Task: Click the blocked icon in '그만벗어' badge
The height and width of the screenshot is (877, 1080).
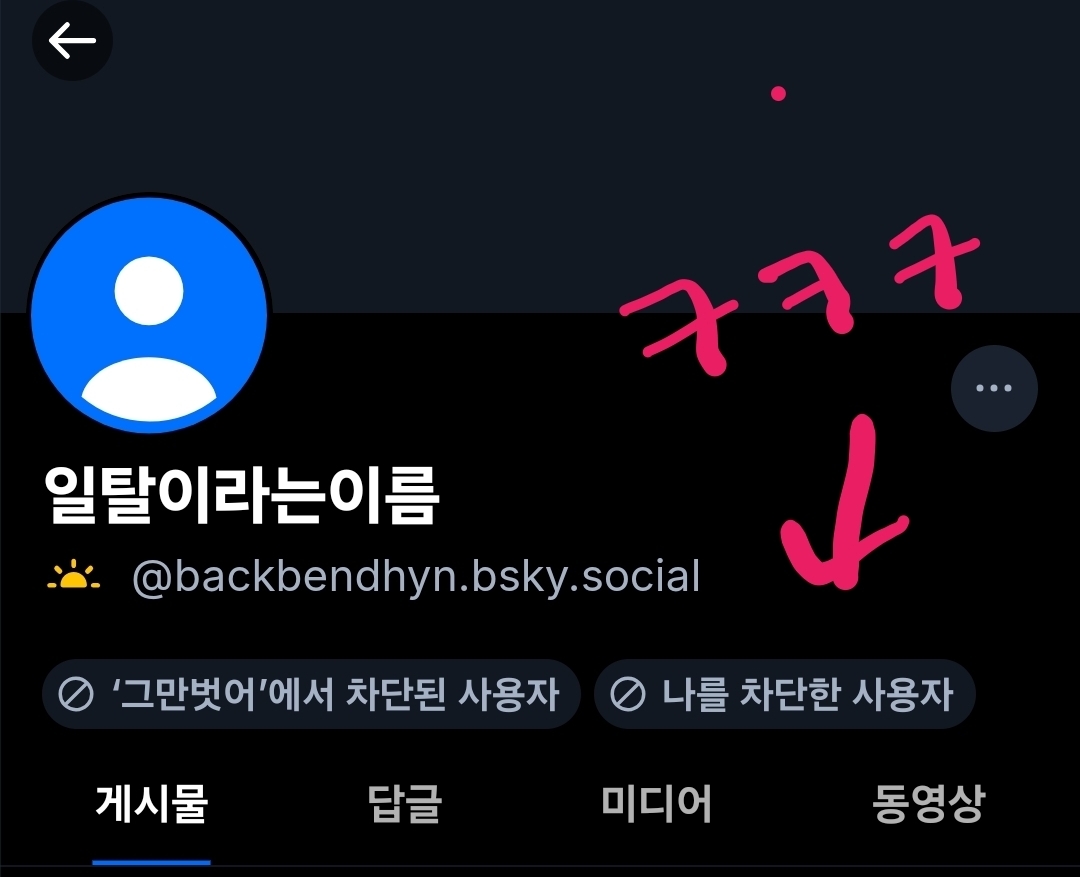Action: click(76, 694)
